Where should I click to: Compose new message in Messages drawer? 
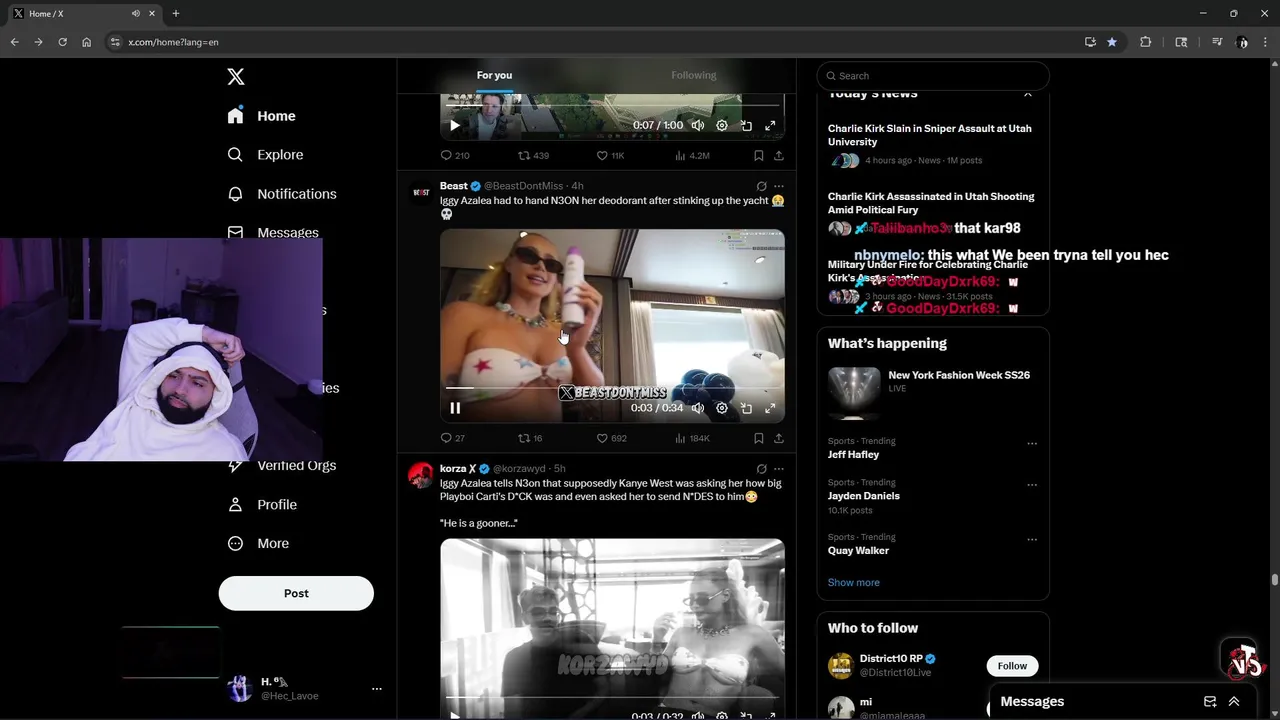click(x=1210, y=702)
